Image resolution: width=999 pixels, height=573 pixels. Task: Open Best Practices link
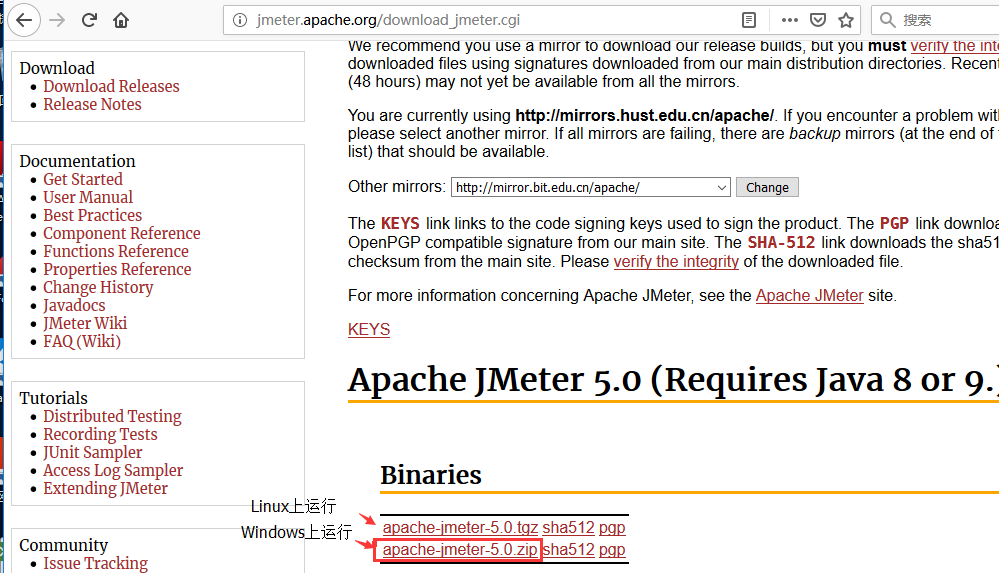click(92, 215)
